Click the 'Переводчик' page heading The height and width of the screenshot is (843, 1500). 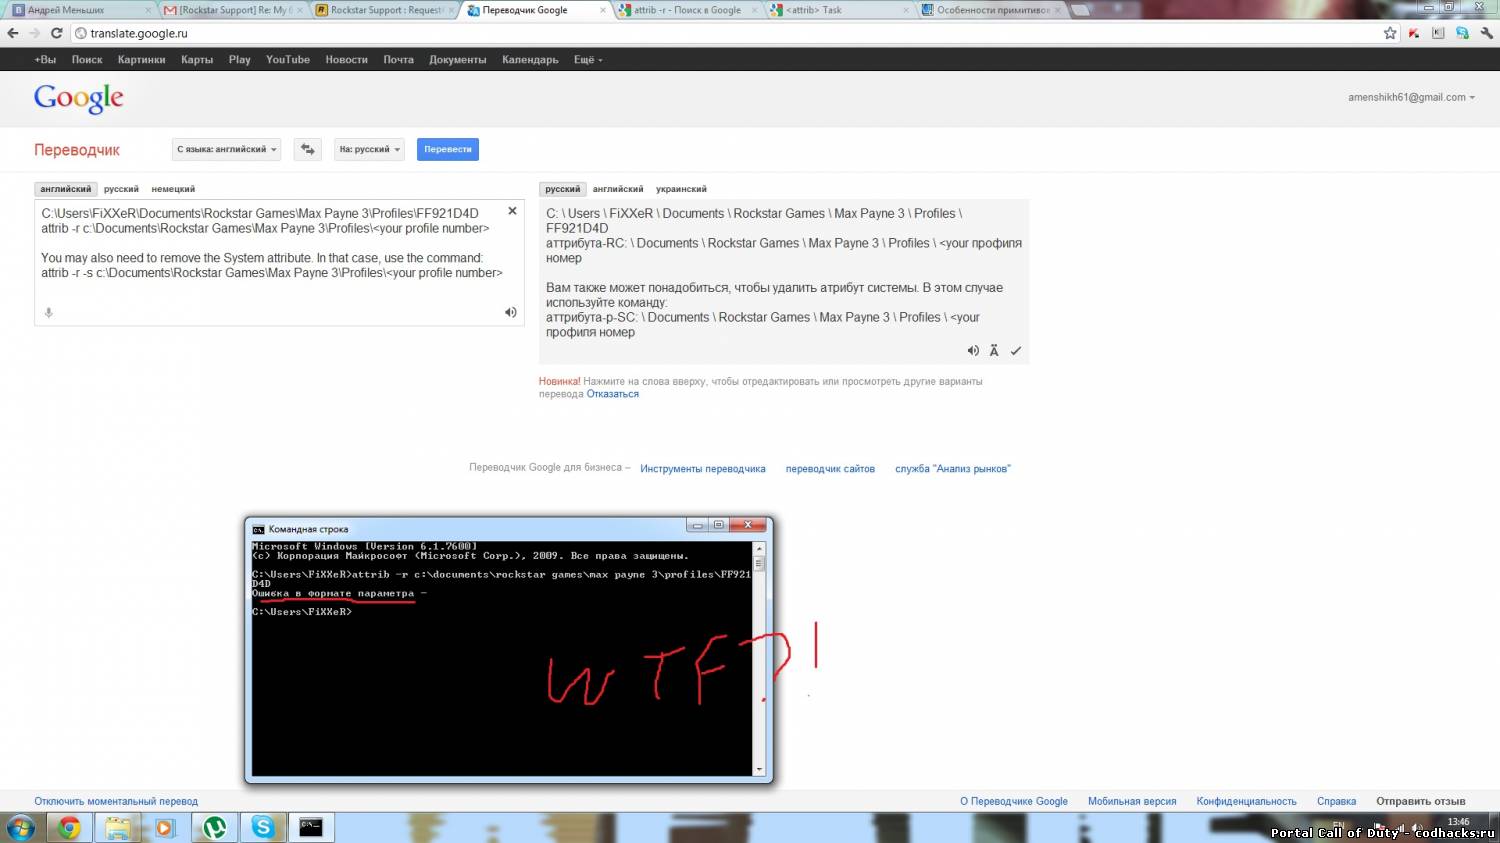tap(77, 150)
